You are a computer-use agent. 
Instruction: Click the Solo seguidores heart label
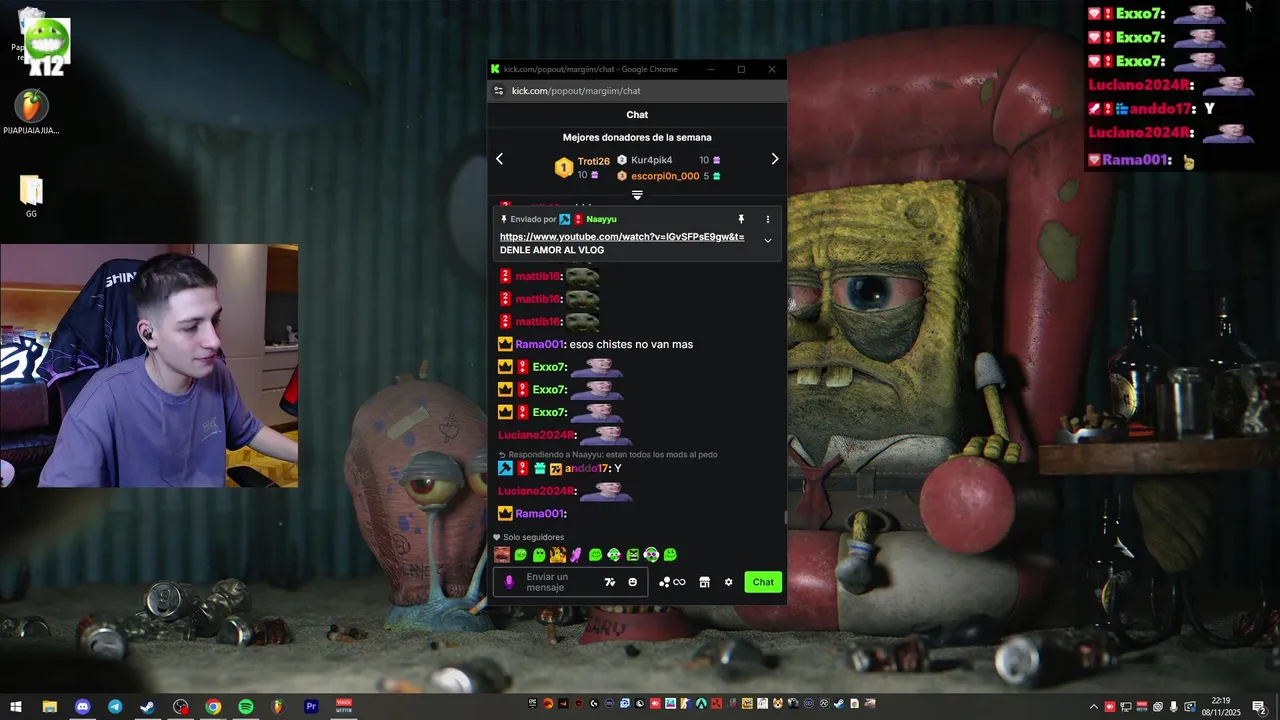(x=529, y=537)
